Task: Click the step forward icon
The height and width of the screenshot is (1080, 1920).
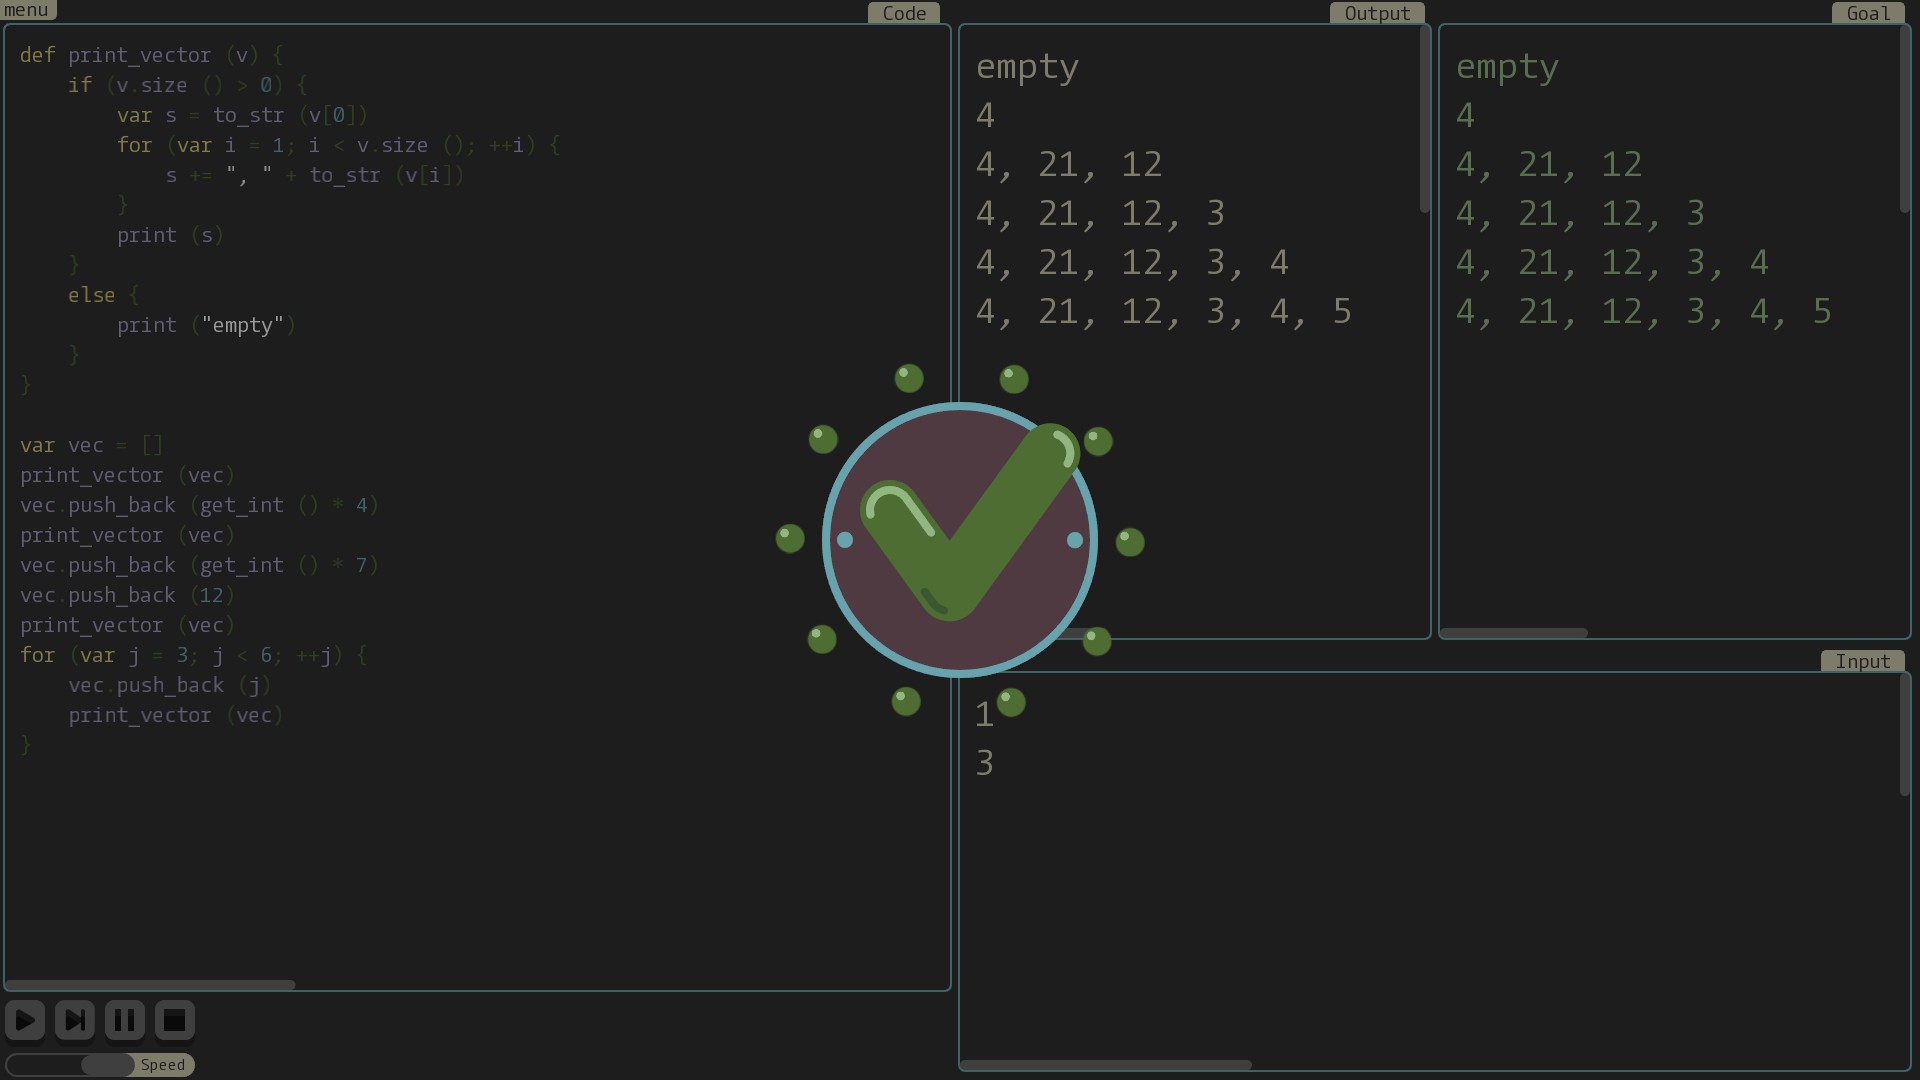Action: [75, 1020]
